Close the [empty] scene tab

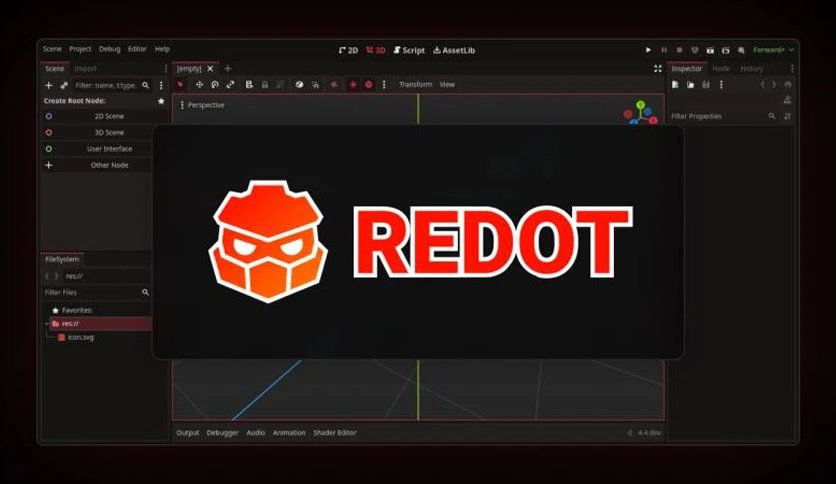pos(210,69)
